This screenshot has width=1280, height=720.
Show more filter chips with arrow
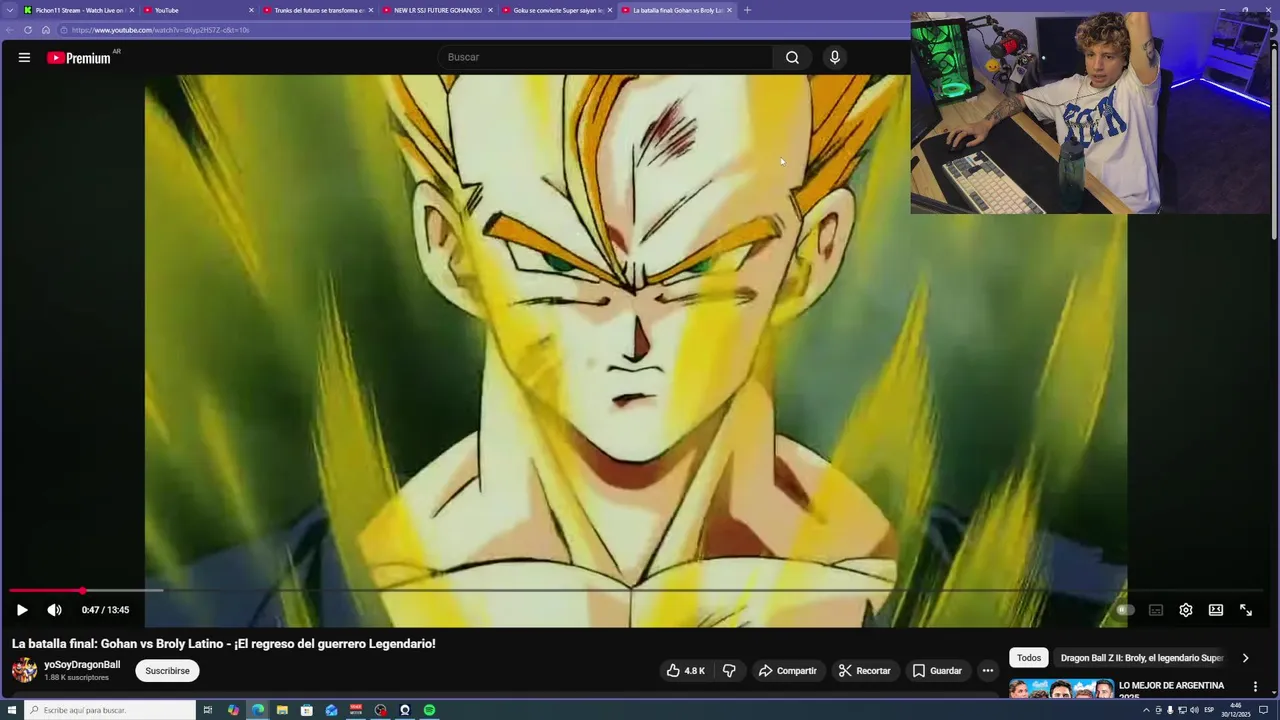(x=1245, y=658)
